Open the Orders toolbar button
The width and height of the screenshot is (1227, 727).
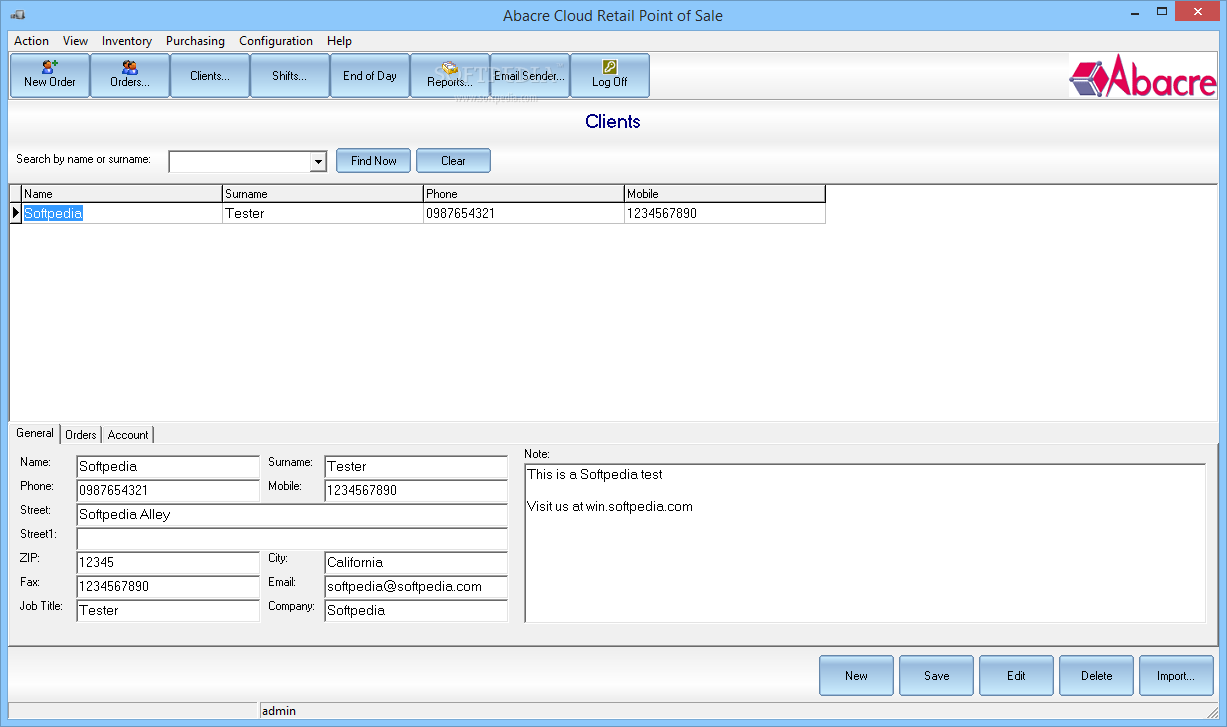pyautogui.click(x=130, y=75)
